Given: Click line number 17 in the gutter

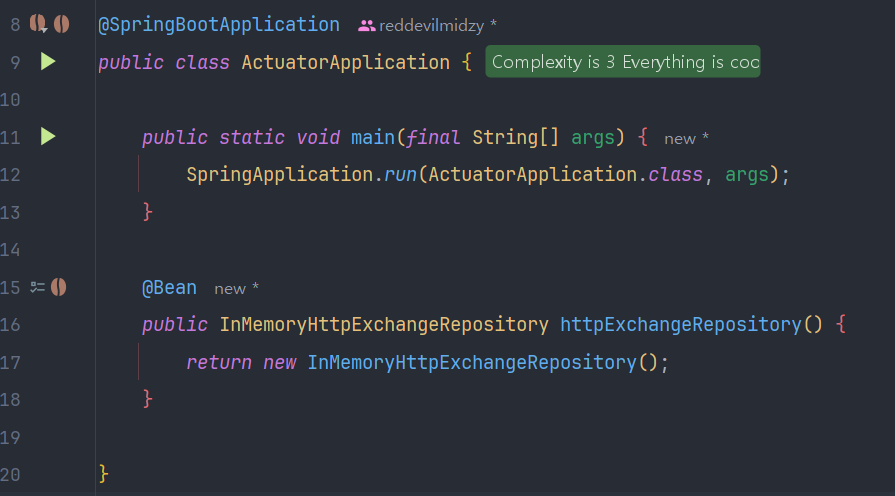Looking at the screenshot, I should tap(11, 362).
